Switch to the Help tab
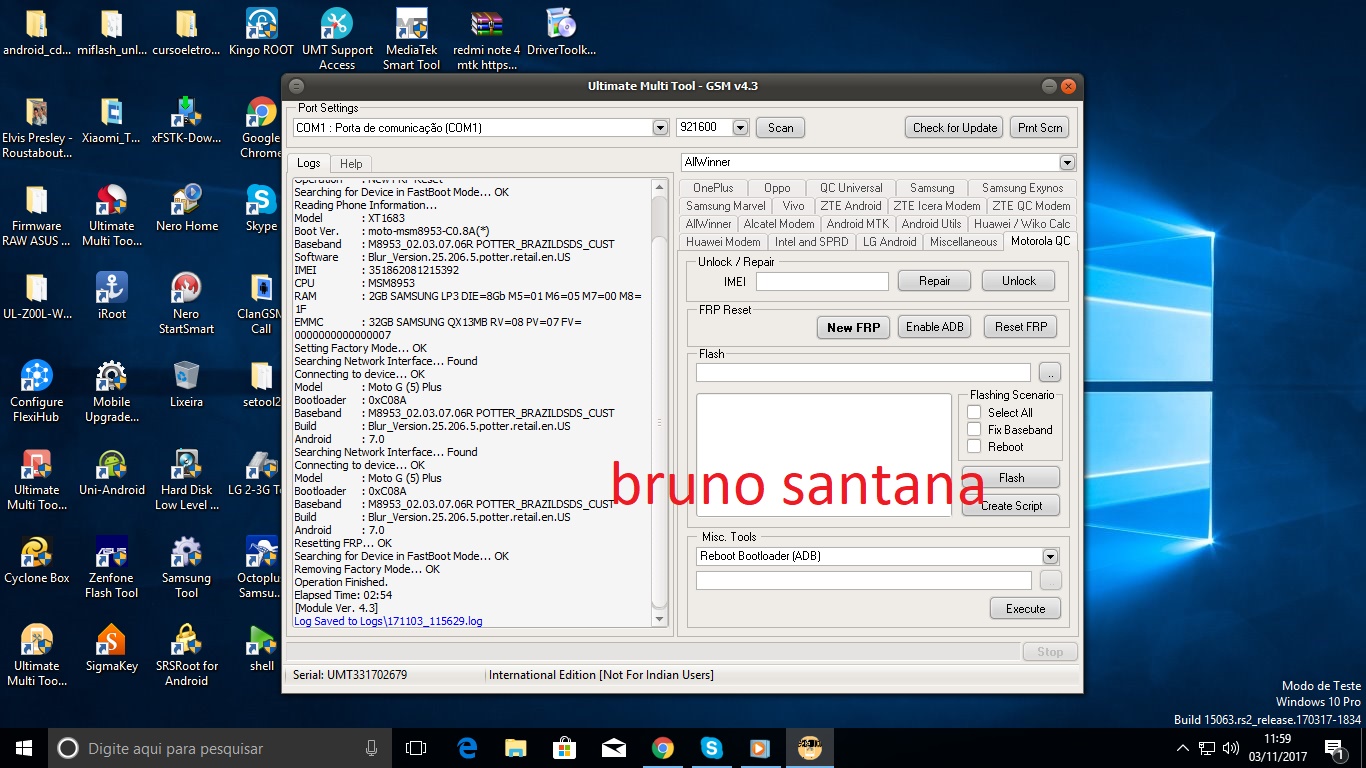1366x768 pixels. click(351, 164)
